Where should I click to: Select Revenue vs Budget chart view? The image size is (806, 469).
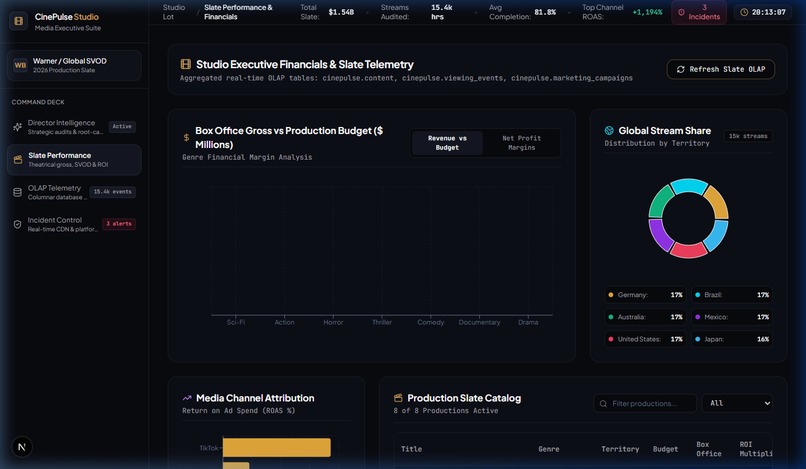tap(447, 143)
